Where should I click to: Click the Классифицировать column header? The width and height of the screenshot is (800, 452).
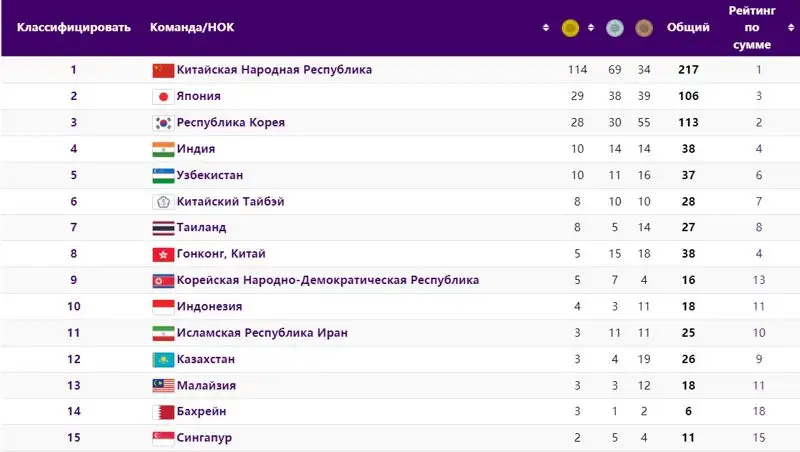click(x=74, y=28)
